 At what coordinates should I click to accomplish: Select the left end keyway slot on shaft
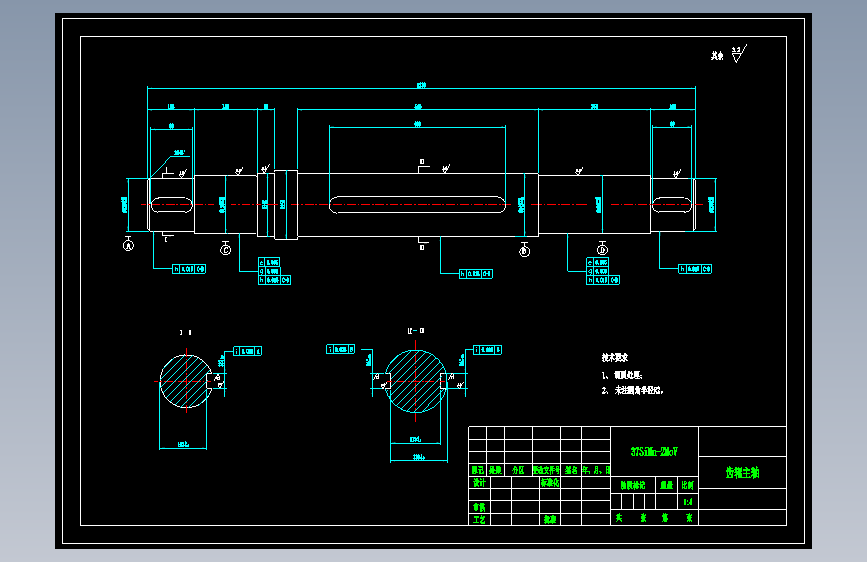click(171, 205)
